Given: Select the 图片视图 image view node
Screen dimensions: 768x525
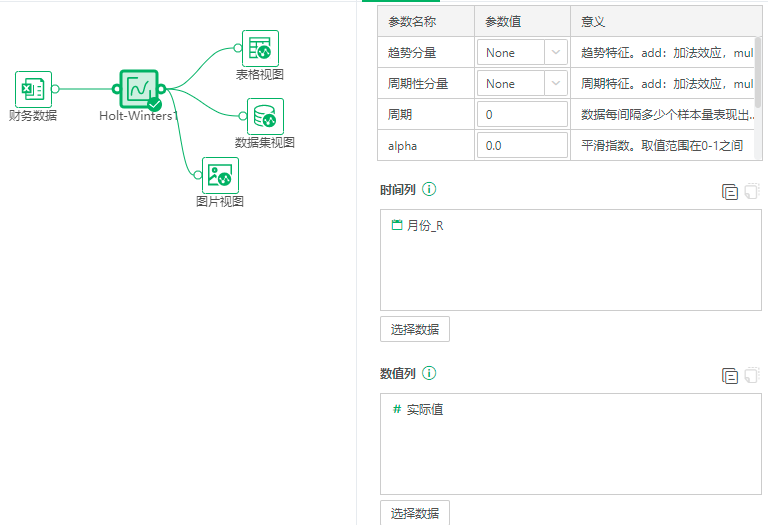Looking at the screenshot, I should (x=220, y=176).
